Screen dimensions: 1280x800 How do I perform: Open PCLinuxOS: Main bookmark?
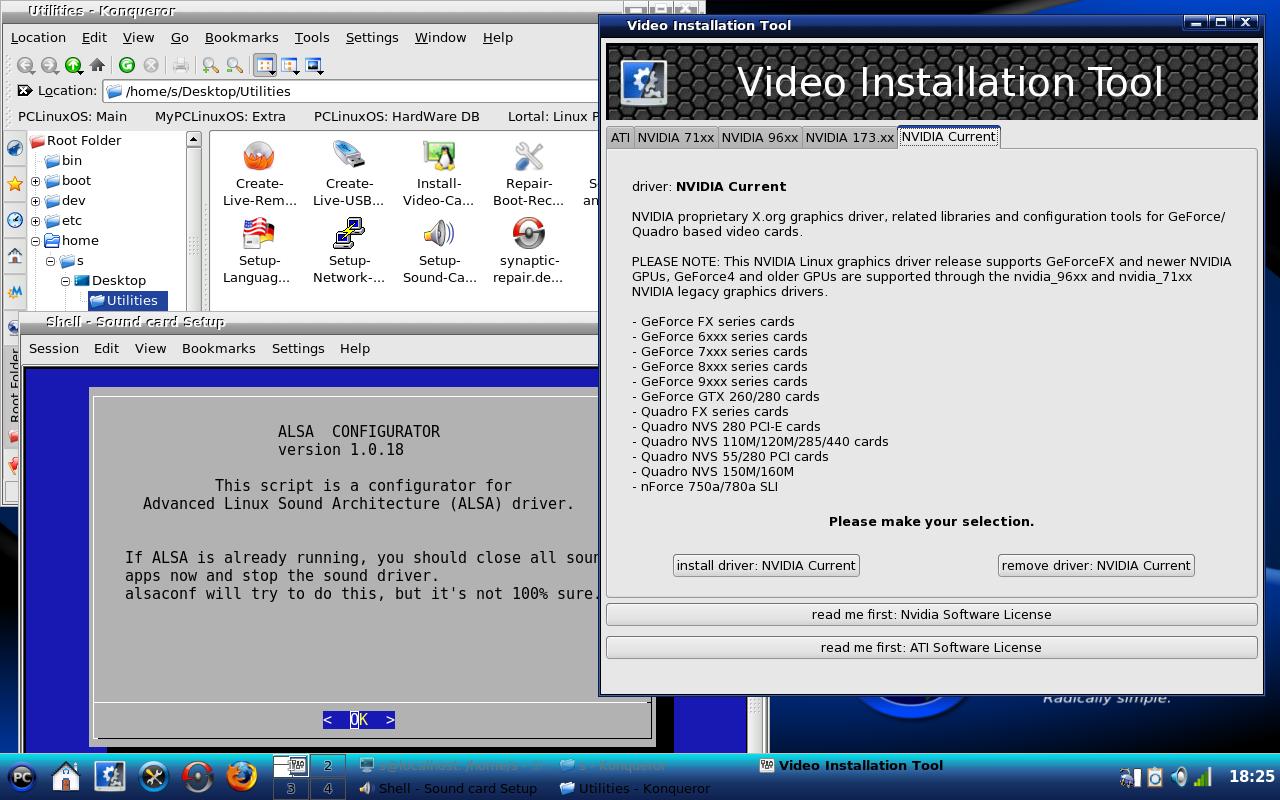(x=73, y=116)
